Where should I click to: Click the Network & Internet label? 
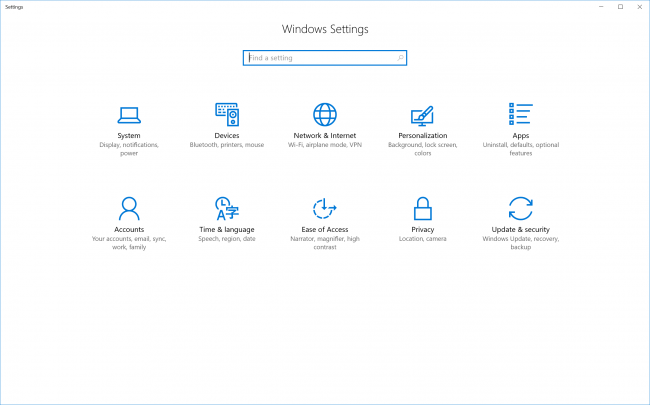325,136
